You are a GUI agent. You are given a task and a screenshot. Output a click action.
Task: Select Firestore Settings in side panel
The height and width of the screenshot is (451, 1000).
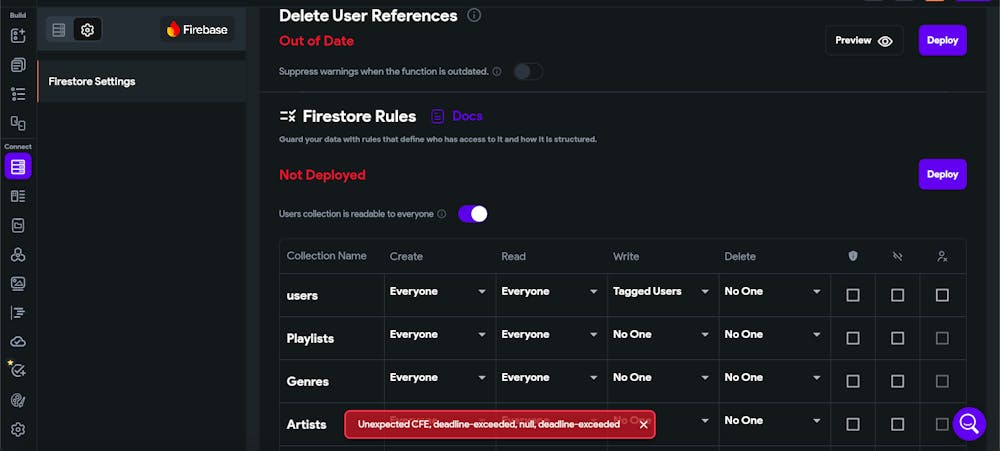click(92, 81)
